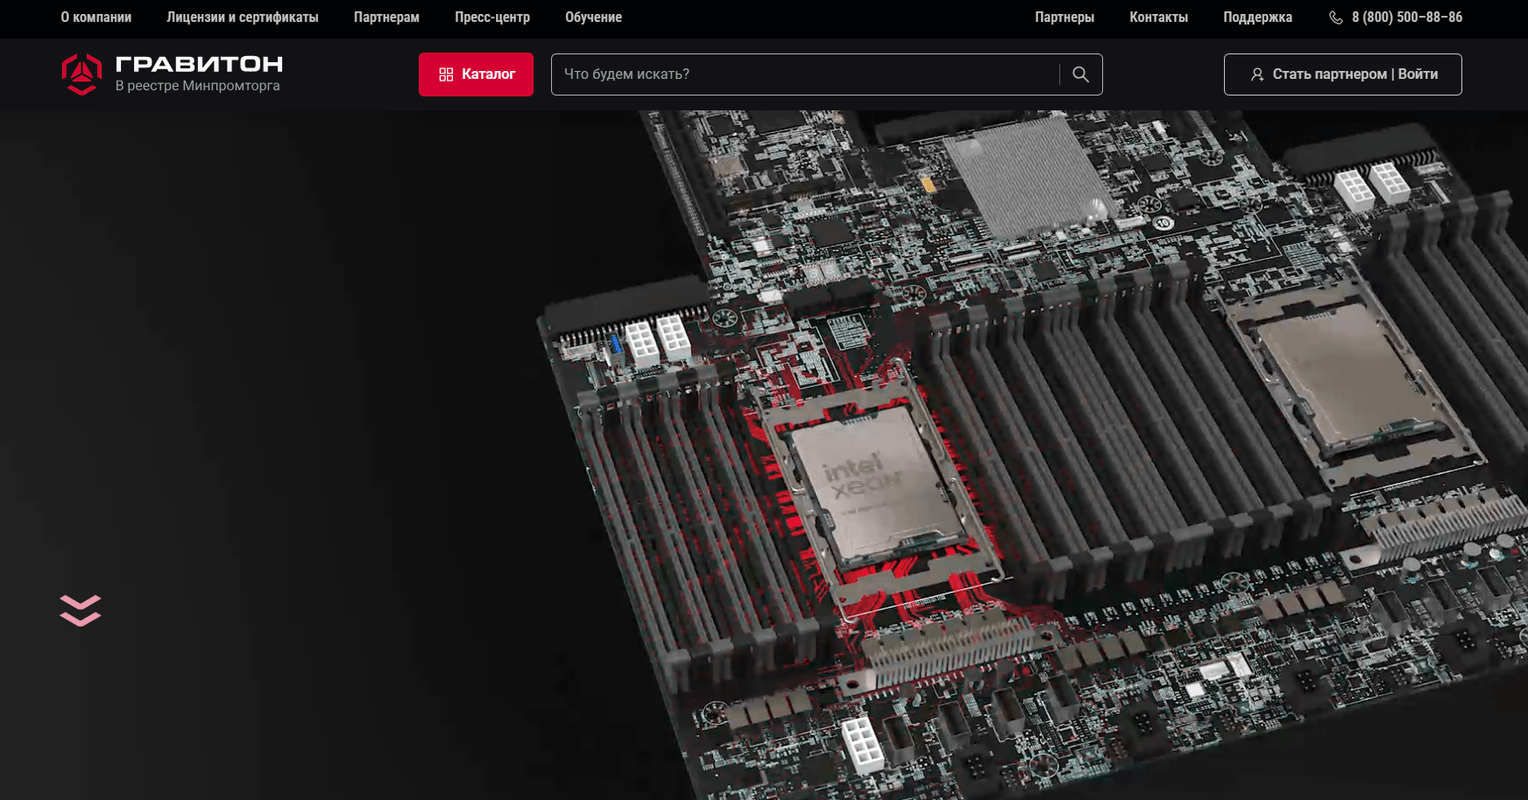Select Обучение in the top menu
The height and width of the screenshot is (800, 1528).
click(x=593, y=17)
